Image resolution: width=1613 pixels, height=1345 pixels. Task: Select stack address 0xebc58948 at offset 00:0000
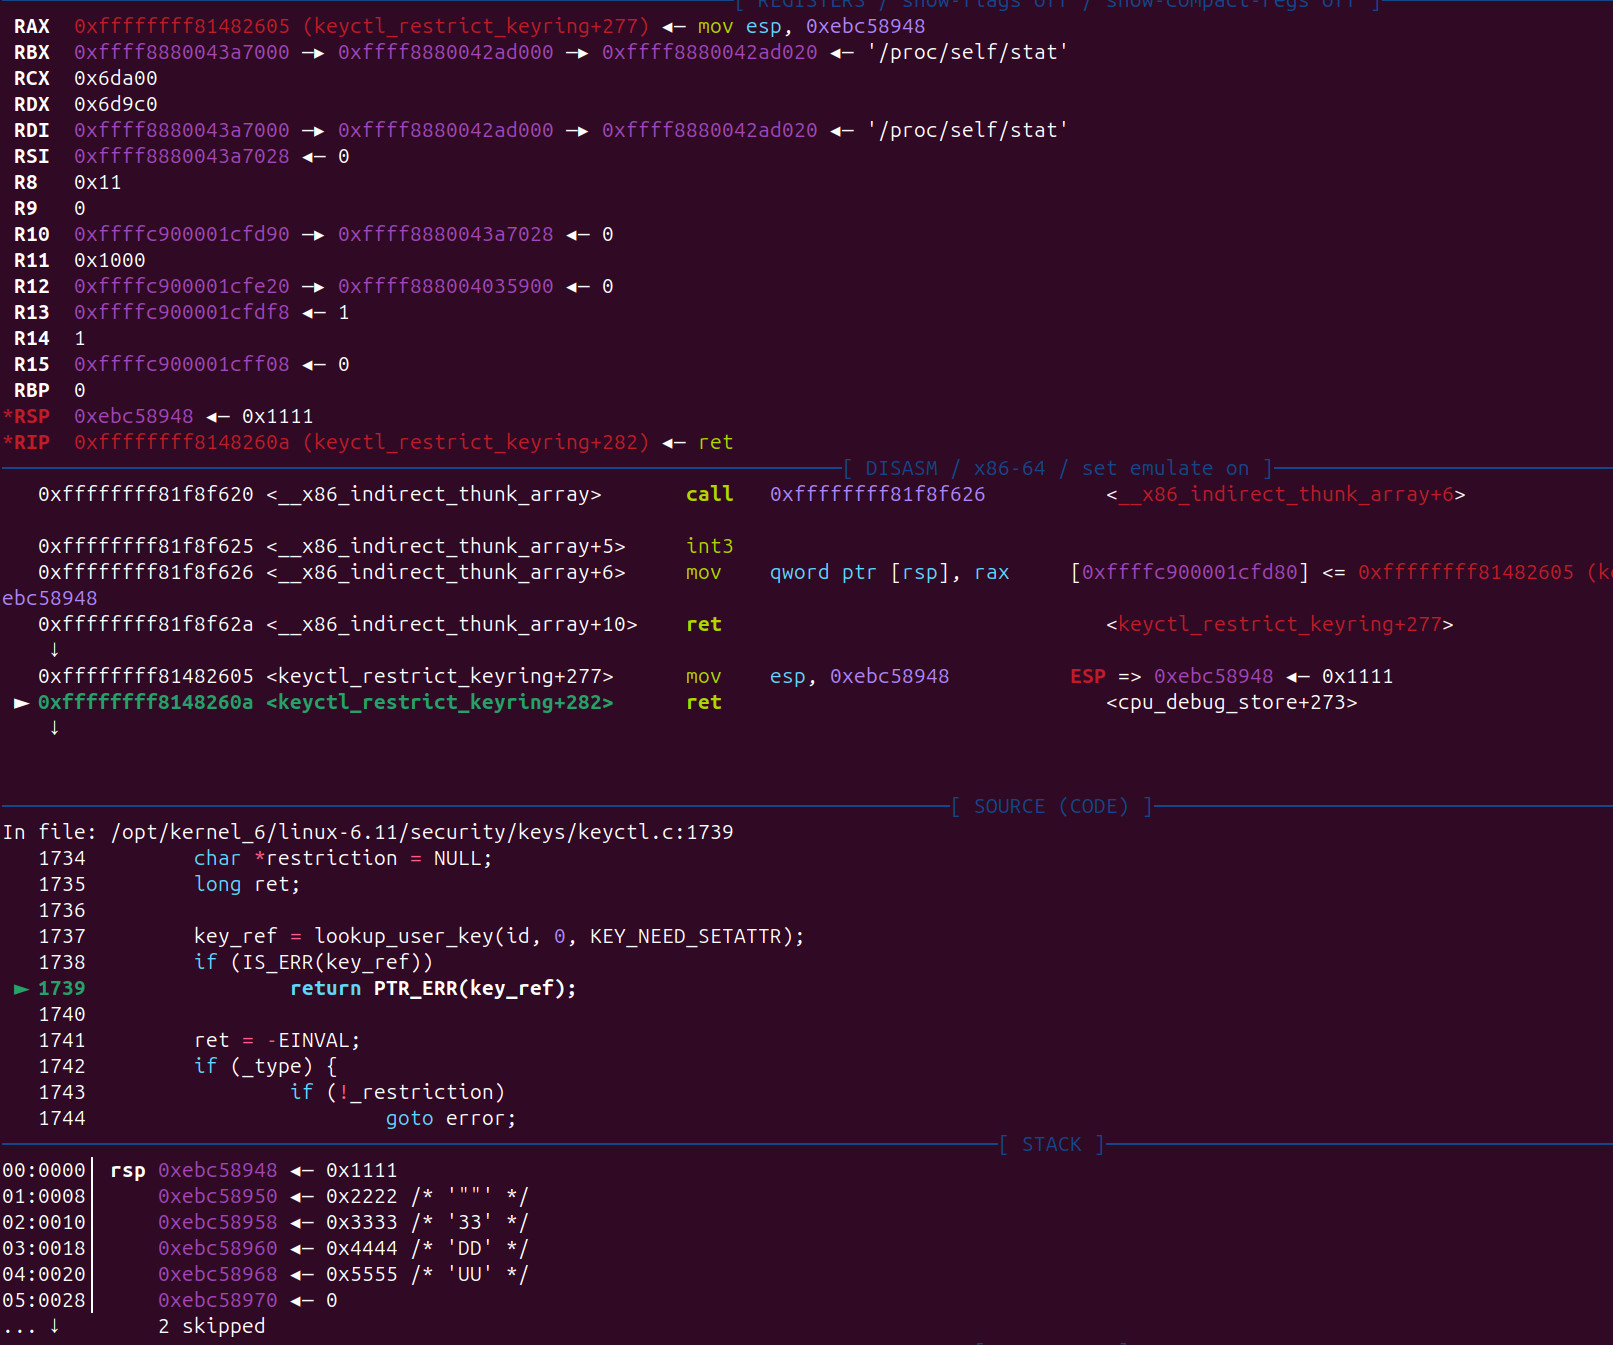coord(217,1170)
